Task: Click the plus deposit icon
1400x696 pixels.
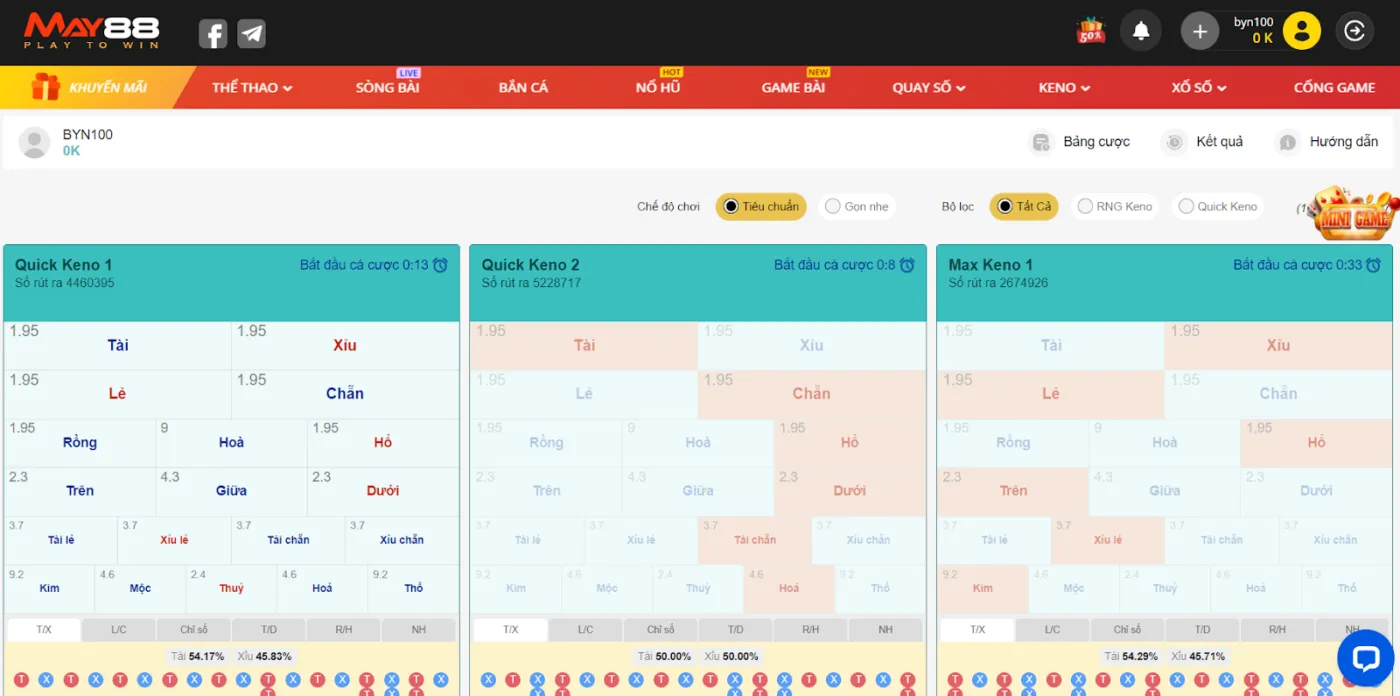Action: tap(1200, 31)
